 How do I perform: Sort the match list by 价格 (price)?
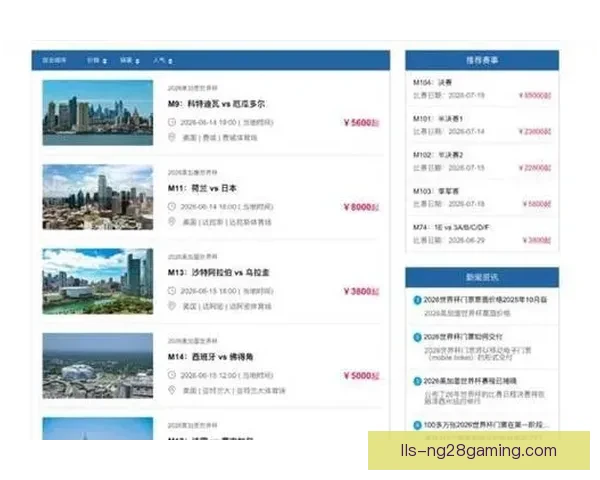(x=96, y=61)
